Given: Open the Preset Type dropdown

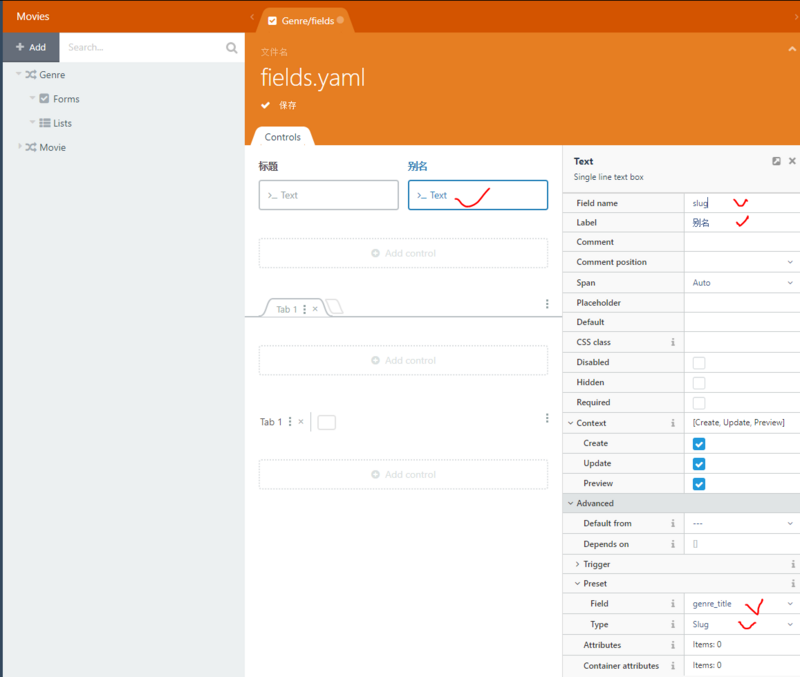Looking at the screenshot, I should (741, 624).
